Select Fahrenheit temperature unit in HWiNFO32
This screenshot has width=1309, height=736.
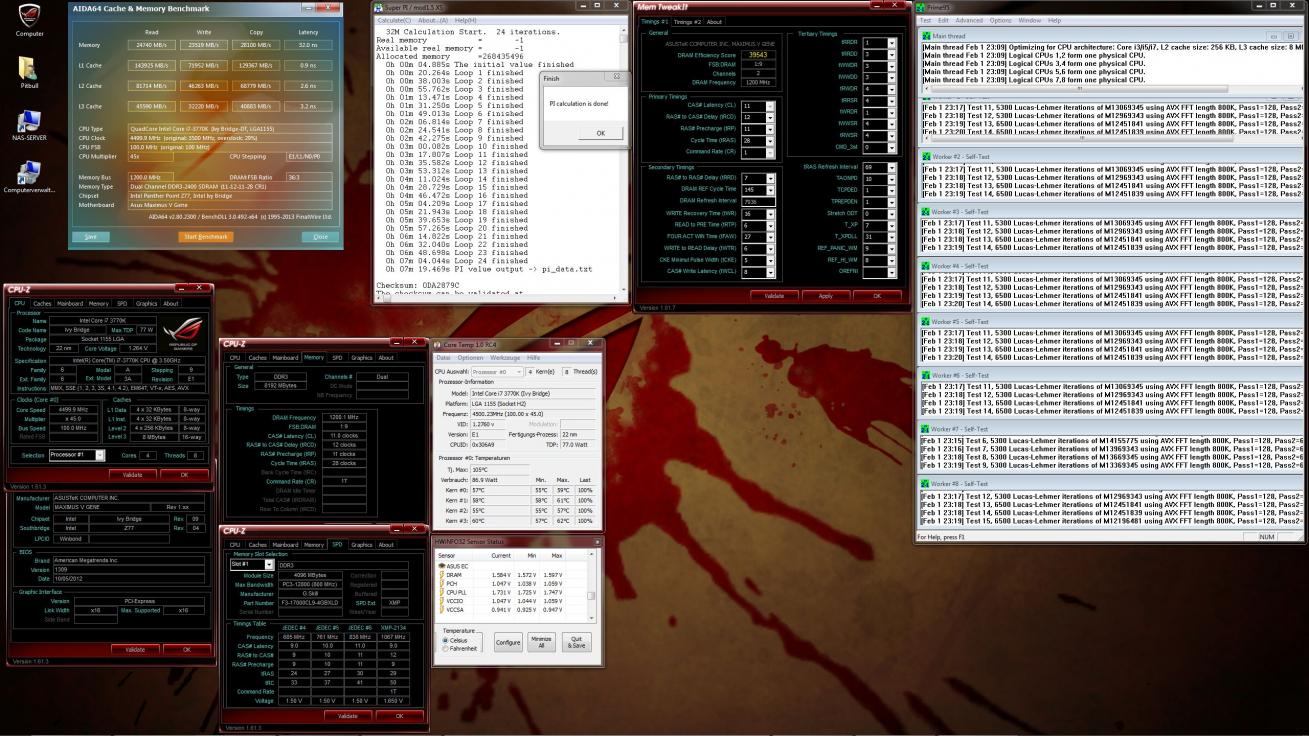pyautogui.click(x=445, y=648)
